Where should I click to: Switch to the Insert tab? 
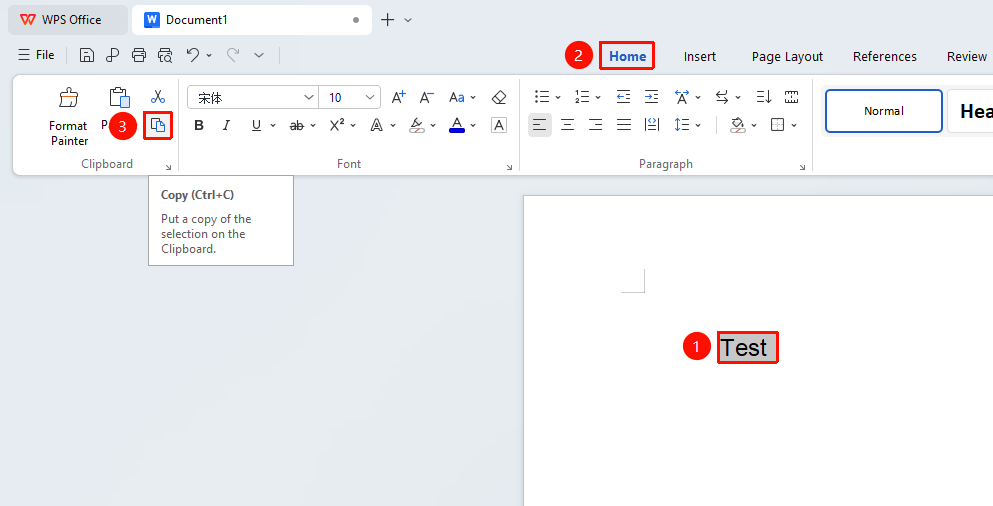[700, 56]
